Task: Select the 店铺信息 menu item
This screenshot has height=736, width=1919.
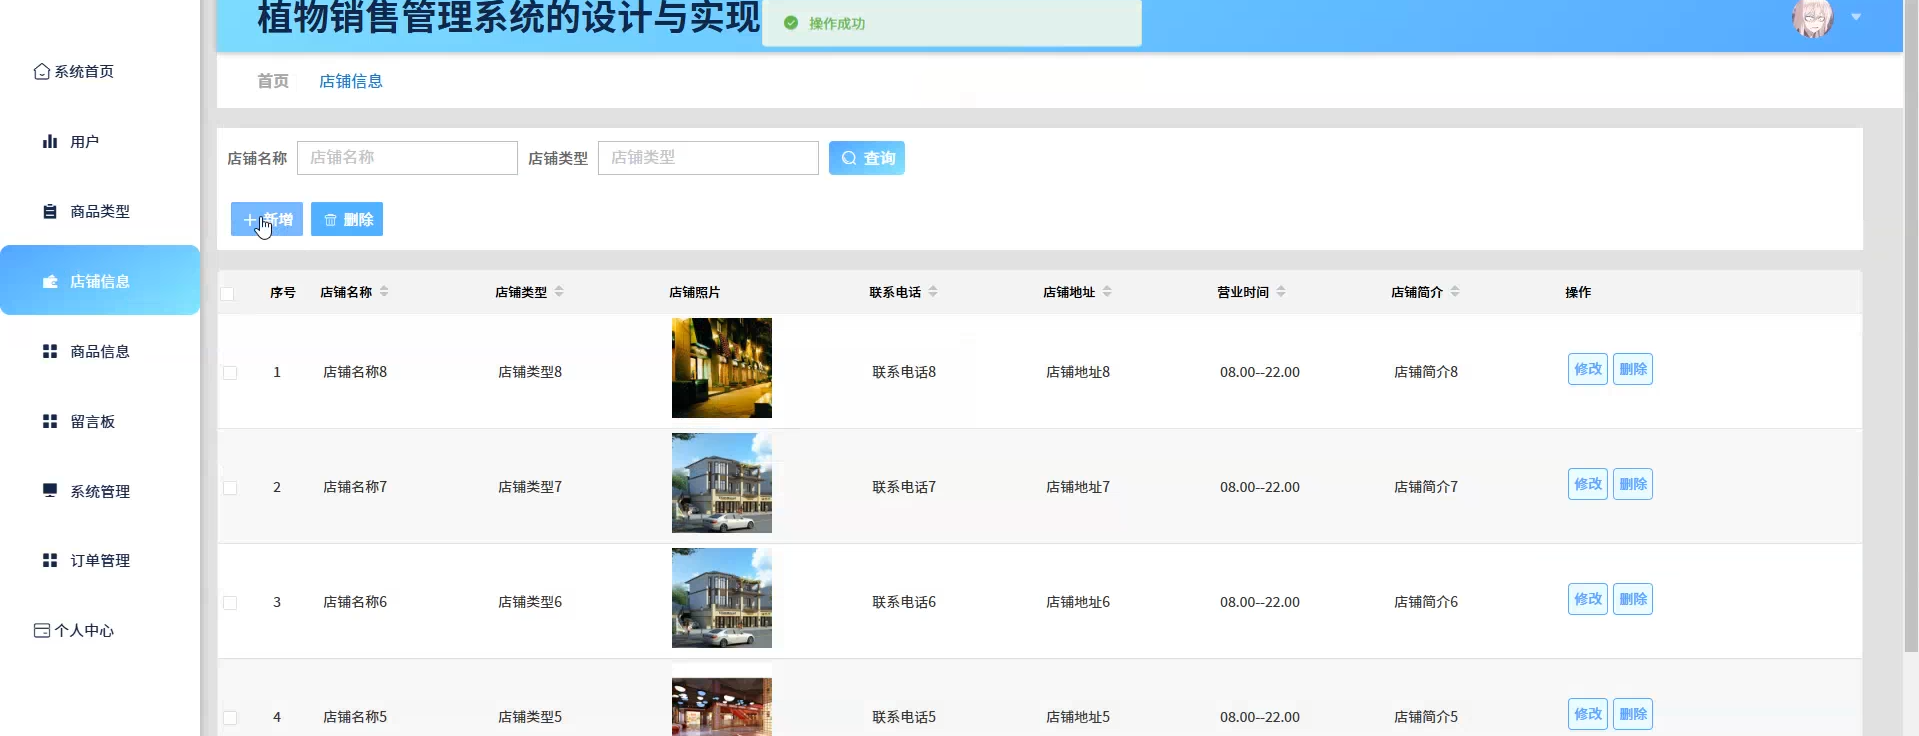Action: pyautogui.click(x=100, y=280)
